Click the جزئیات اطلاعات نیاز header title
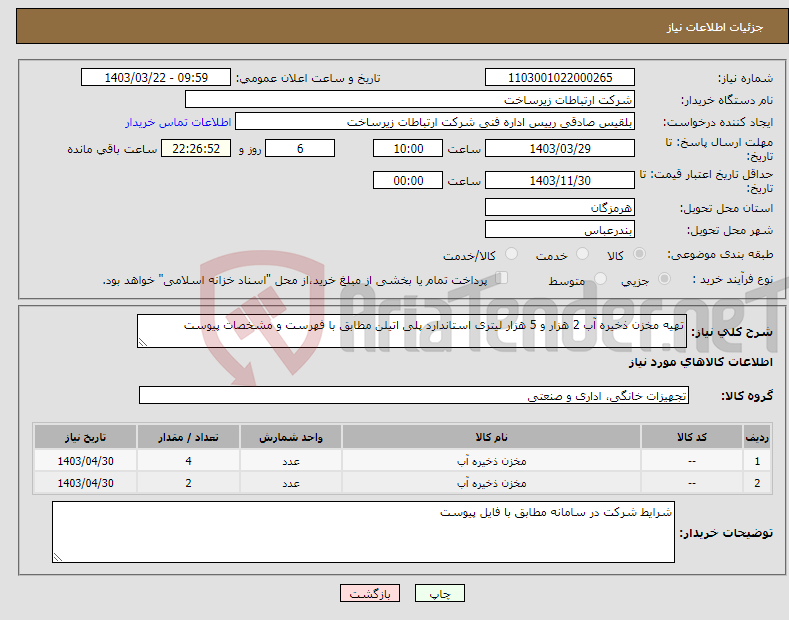 click(x=715, y=27)
